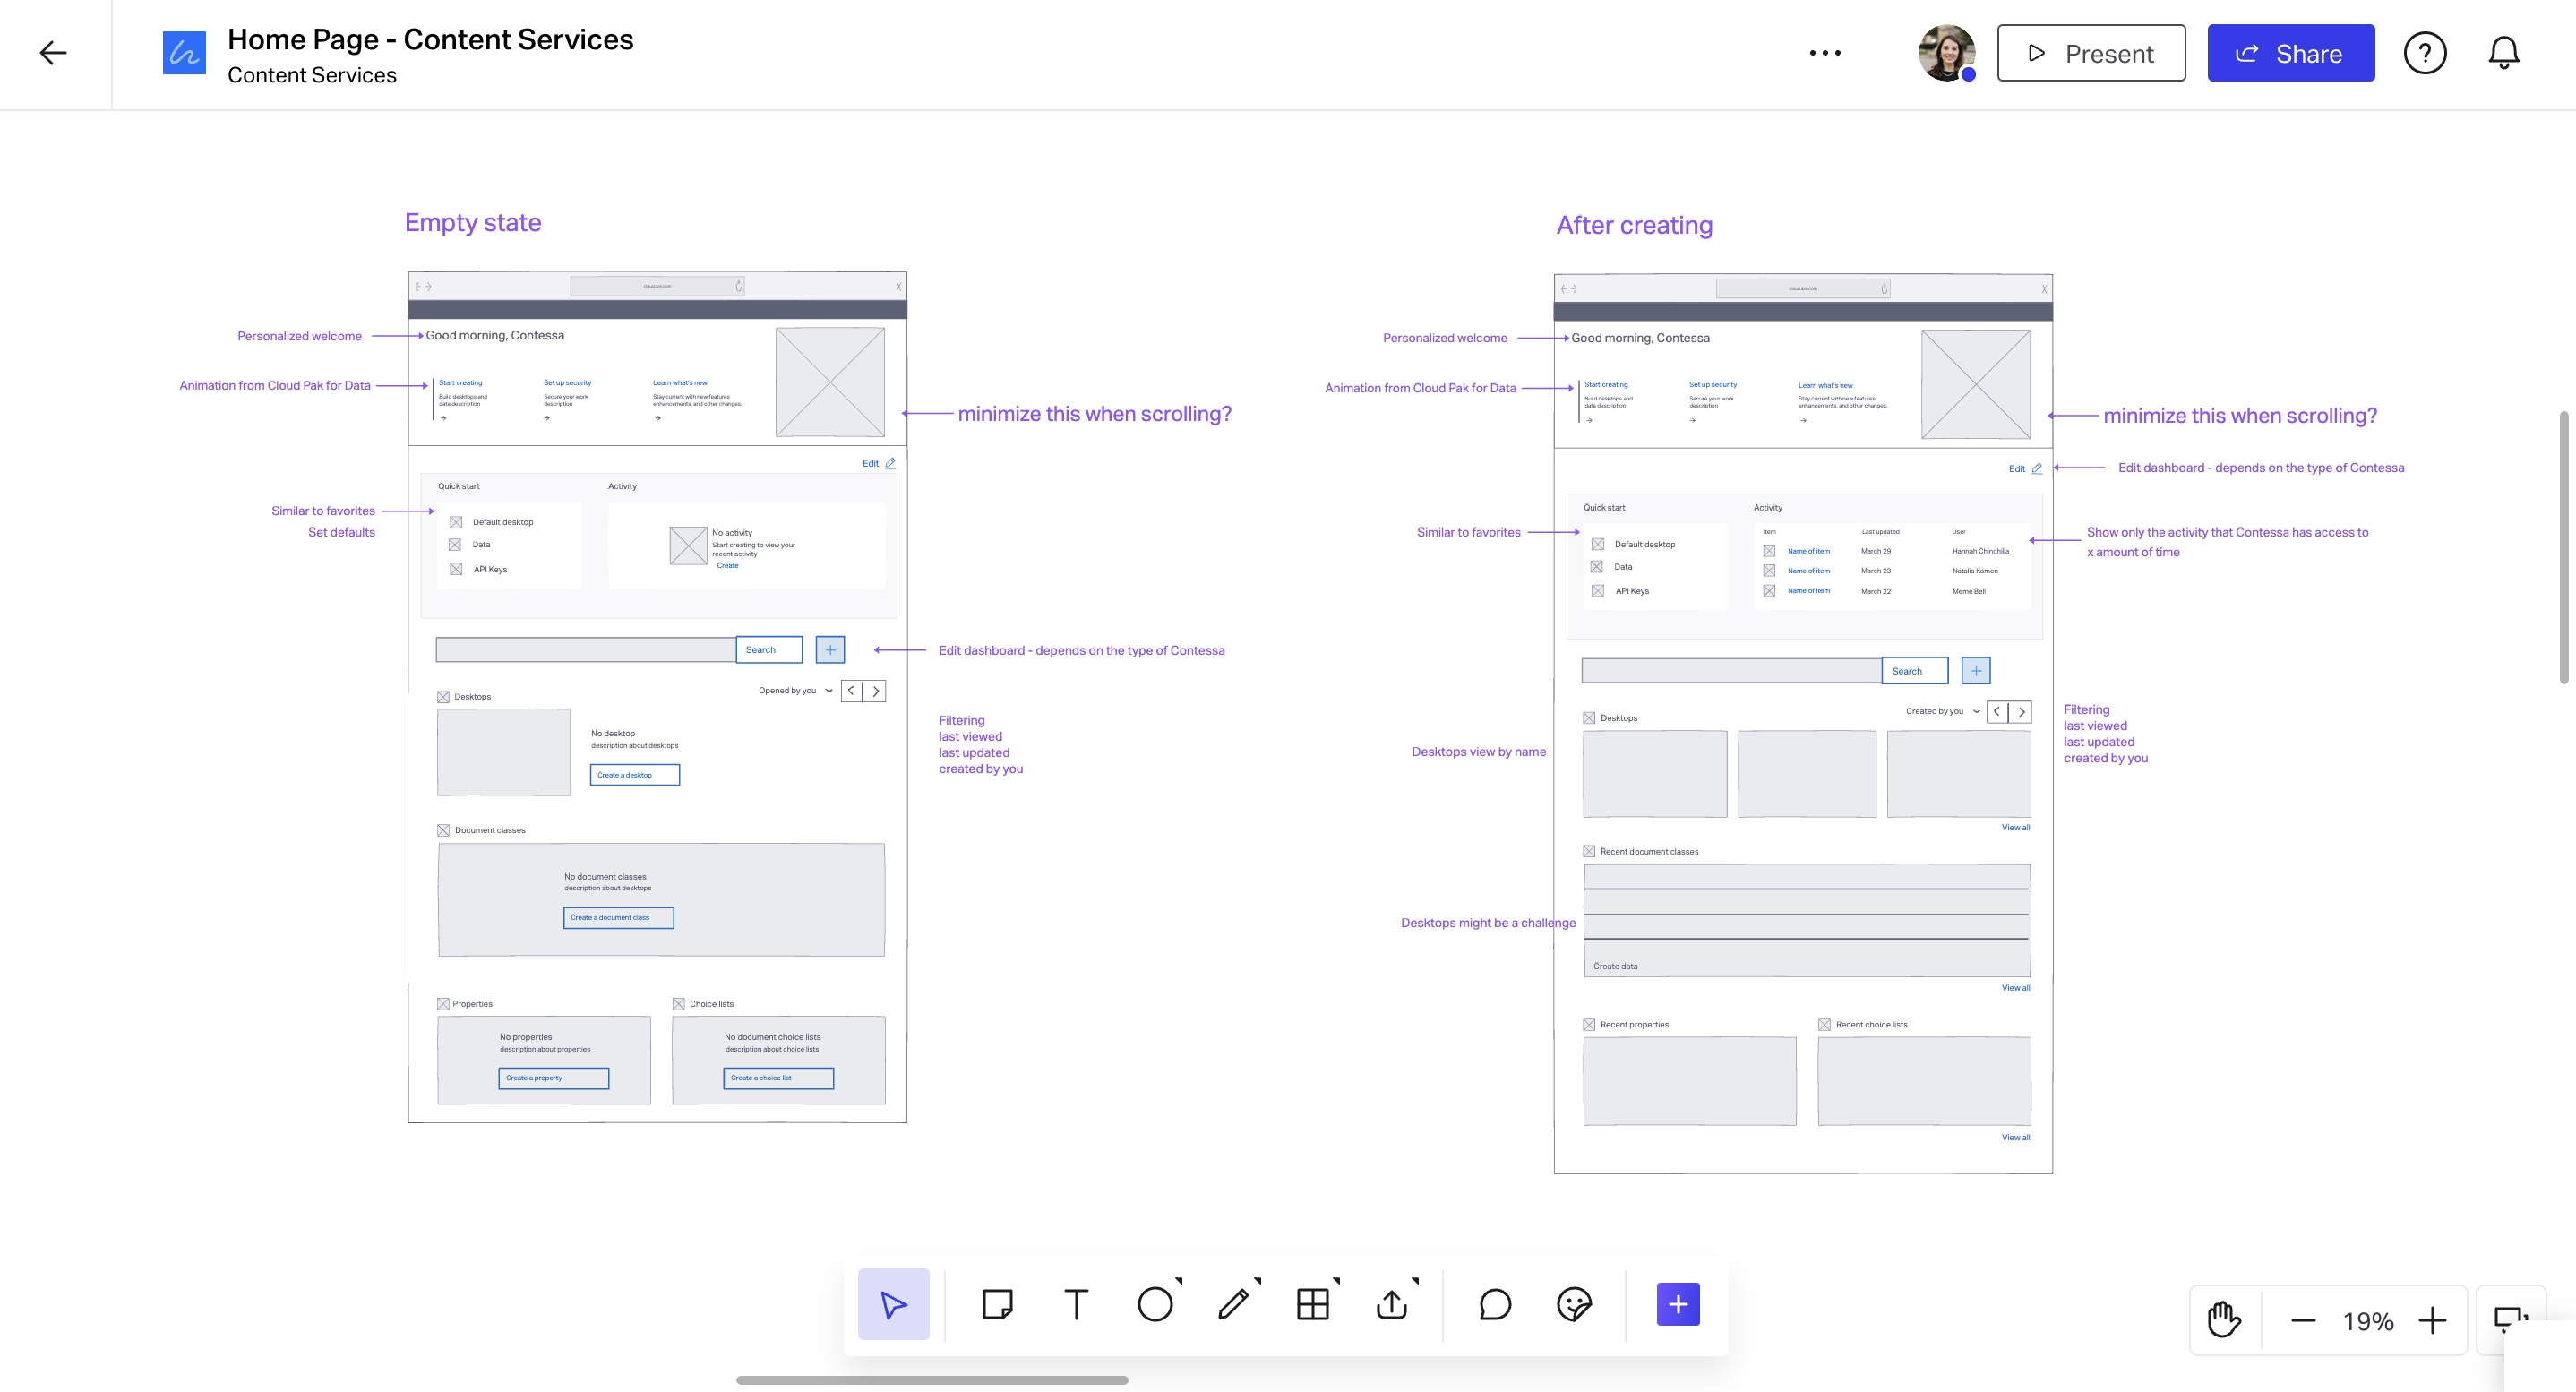Click Create a desktop button
2576x1392 pixels.
tap(635, 775)
